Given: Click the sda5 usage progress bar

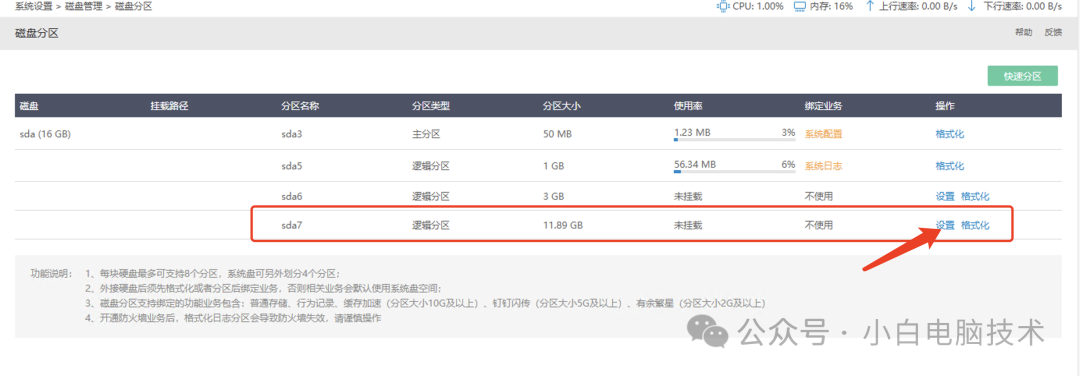Looking at the screenshot, I should (x=734, y=171).
